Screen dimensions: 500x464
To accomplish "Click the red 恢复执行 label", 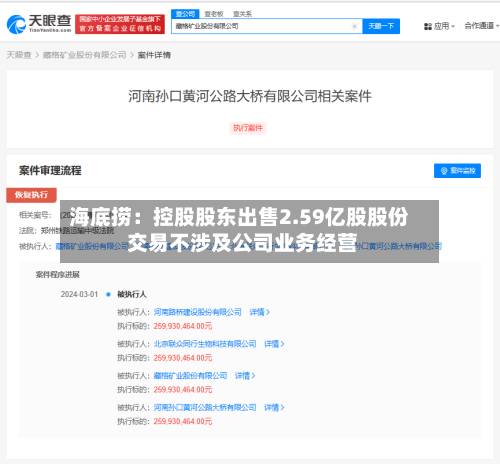I will pyautogui.click(x=31, y=195).
